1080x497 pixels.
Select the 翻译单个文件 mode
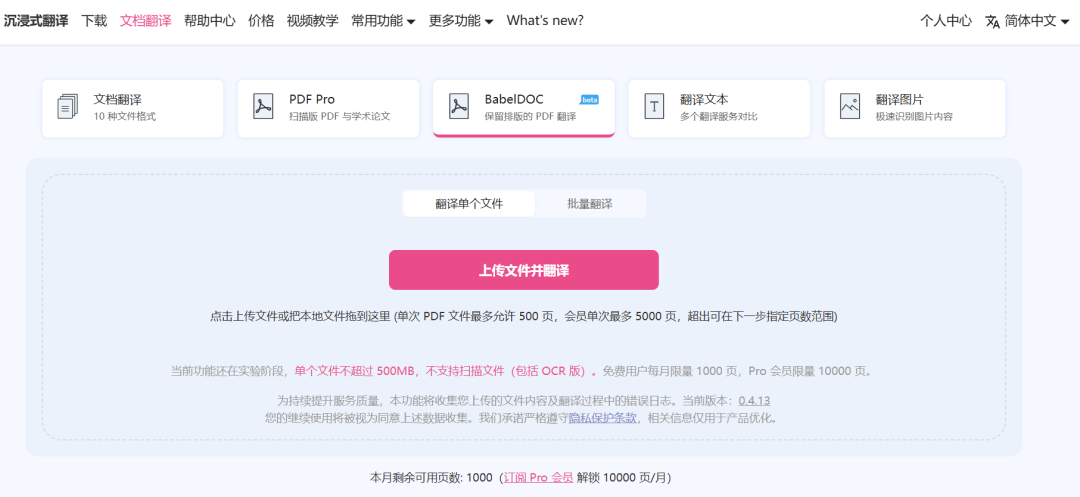click(469, 204)
